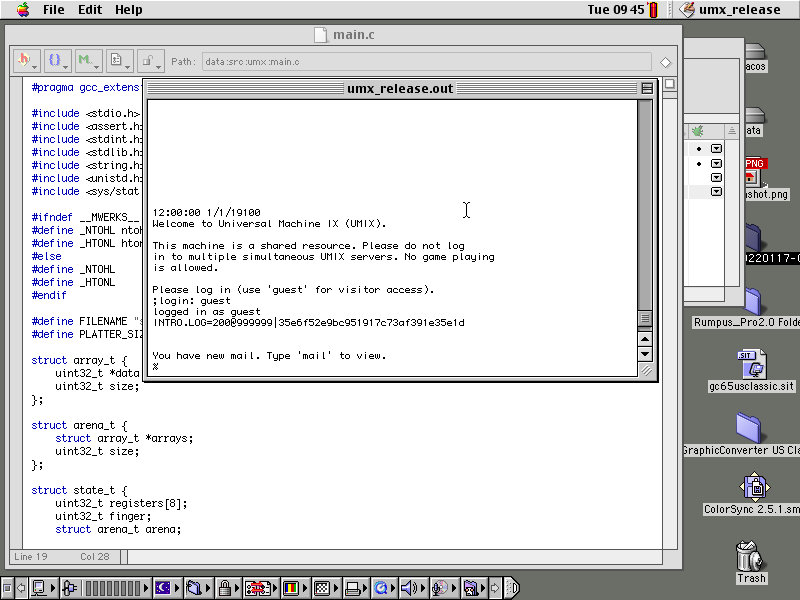Screen dimensions: 800x600
Task: Click the main.c document icon in title bar
Action: (x=320, y=35)
